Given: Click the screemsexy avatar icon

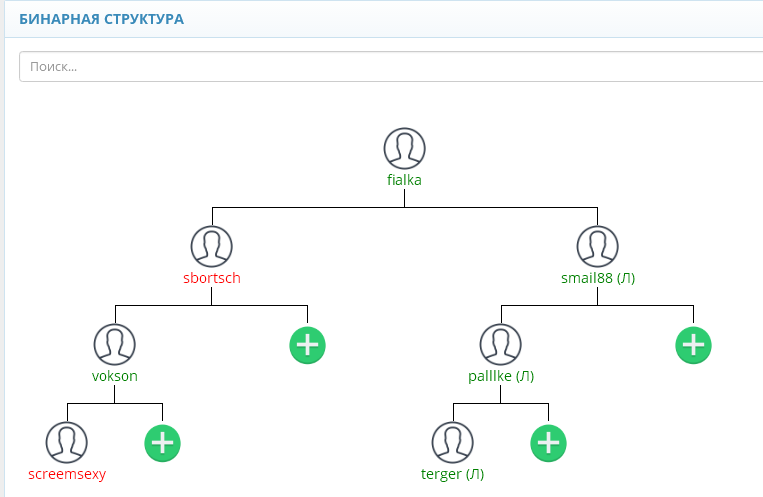Looking at the screenshot, I should coord(67,442).
